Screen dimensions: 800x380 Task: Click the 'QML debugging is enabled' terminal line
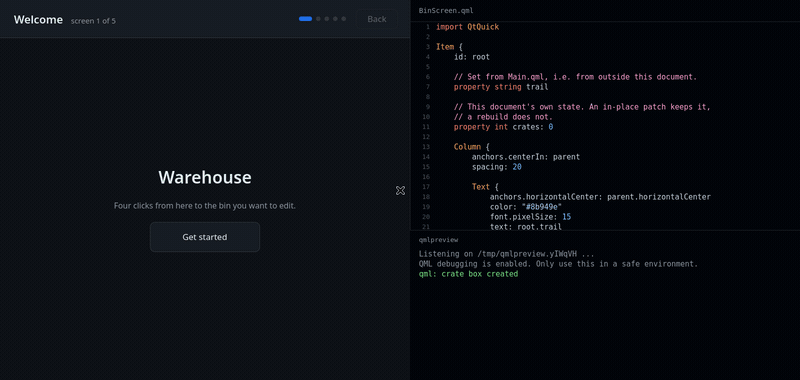coord(558,264)
